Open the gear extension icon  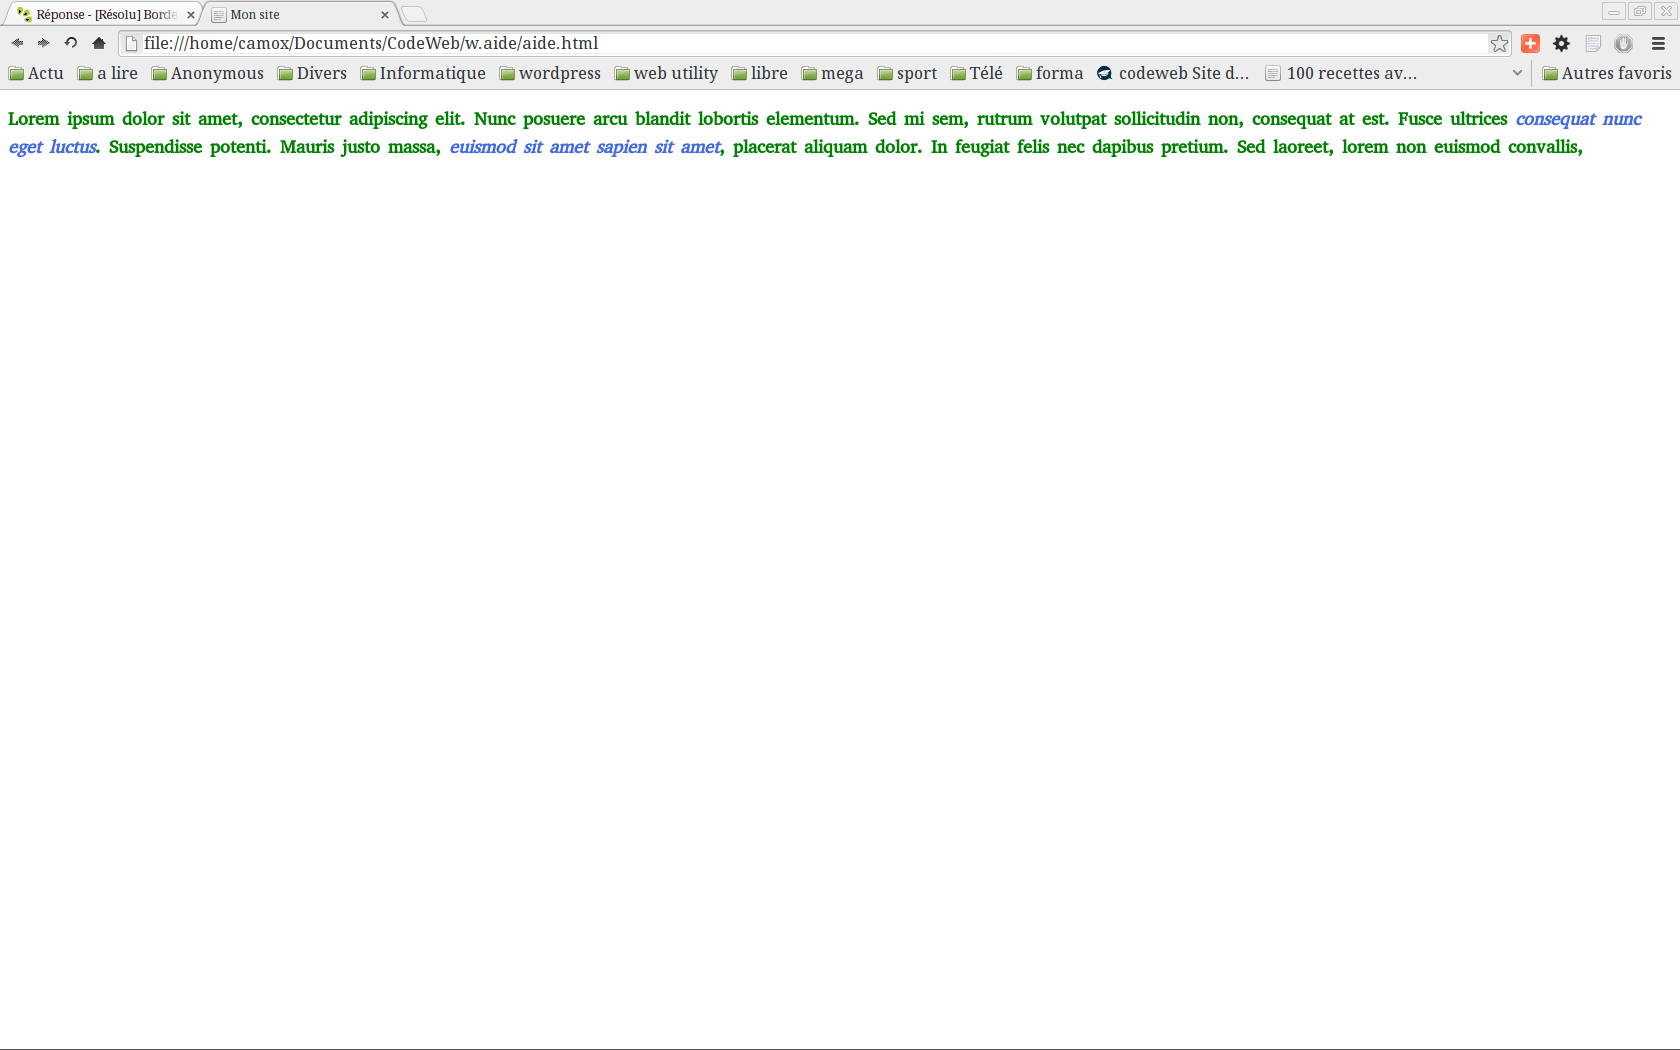pos(1562,43)
